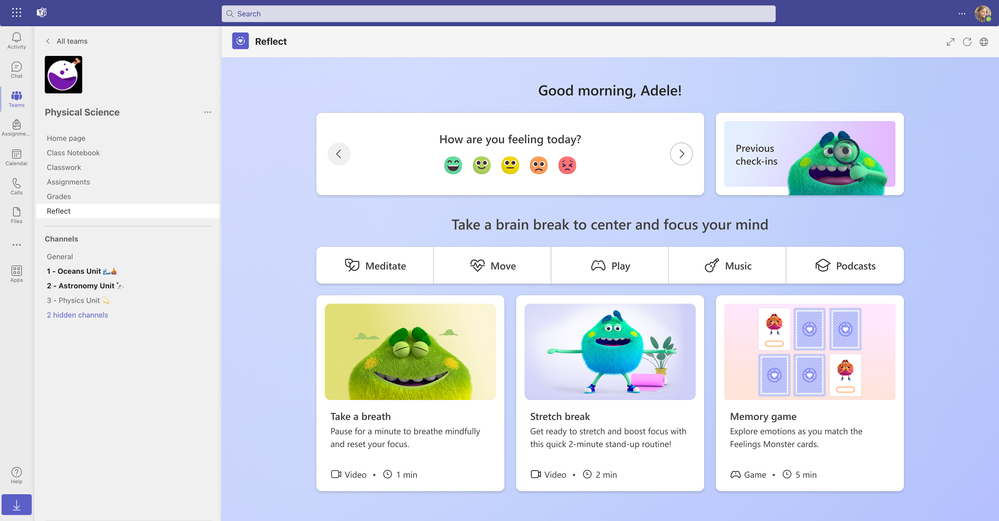Open the Assignments icon in sidebar
Screen dimensions: 999x521
pos(17,128)
